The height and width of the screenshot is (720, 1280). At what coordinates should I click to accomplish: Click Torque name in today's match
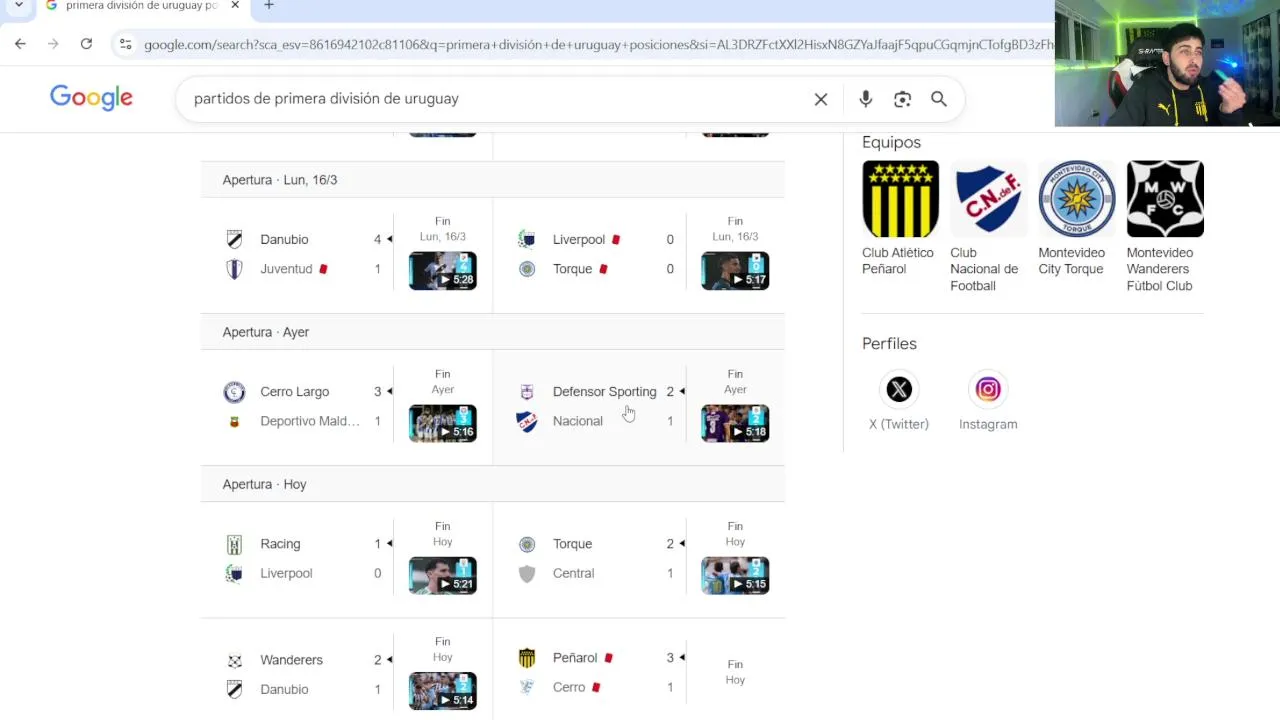[572, 544]
